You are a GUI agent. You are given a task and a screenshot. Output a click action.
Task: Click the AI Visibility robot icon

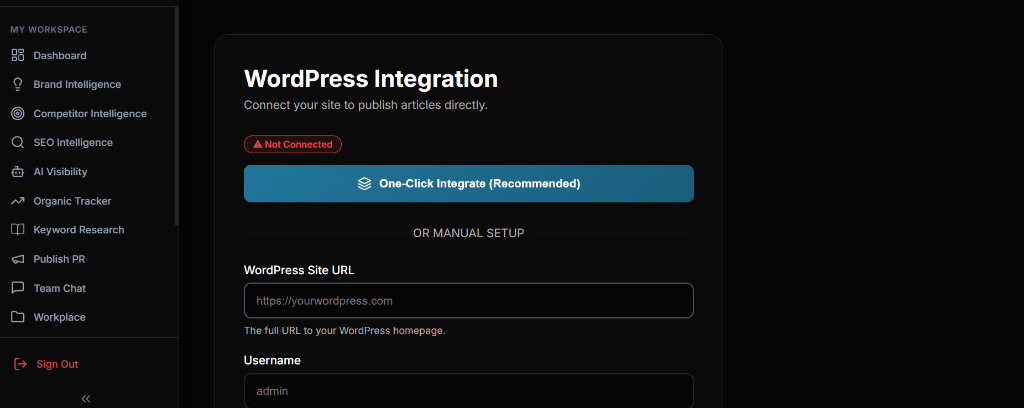pos(18,172)
